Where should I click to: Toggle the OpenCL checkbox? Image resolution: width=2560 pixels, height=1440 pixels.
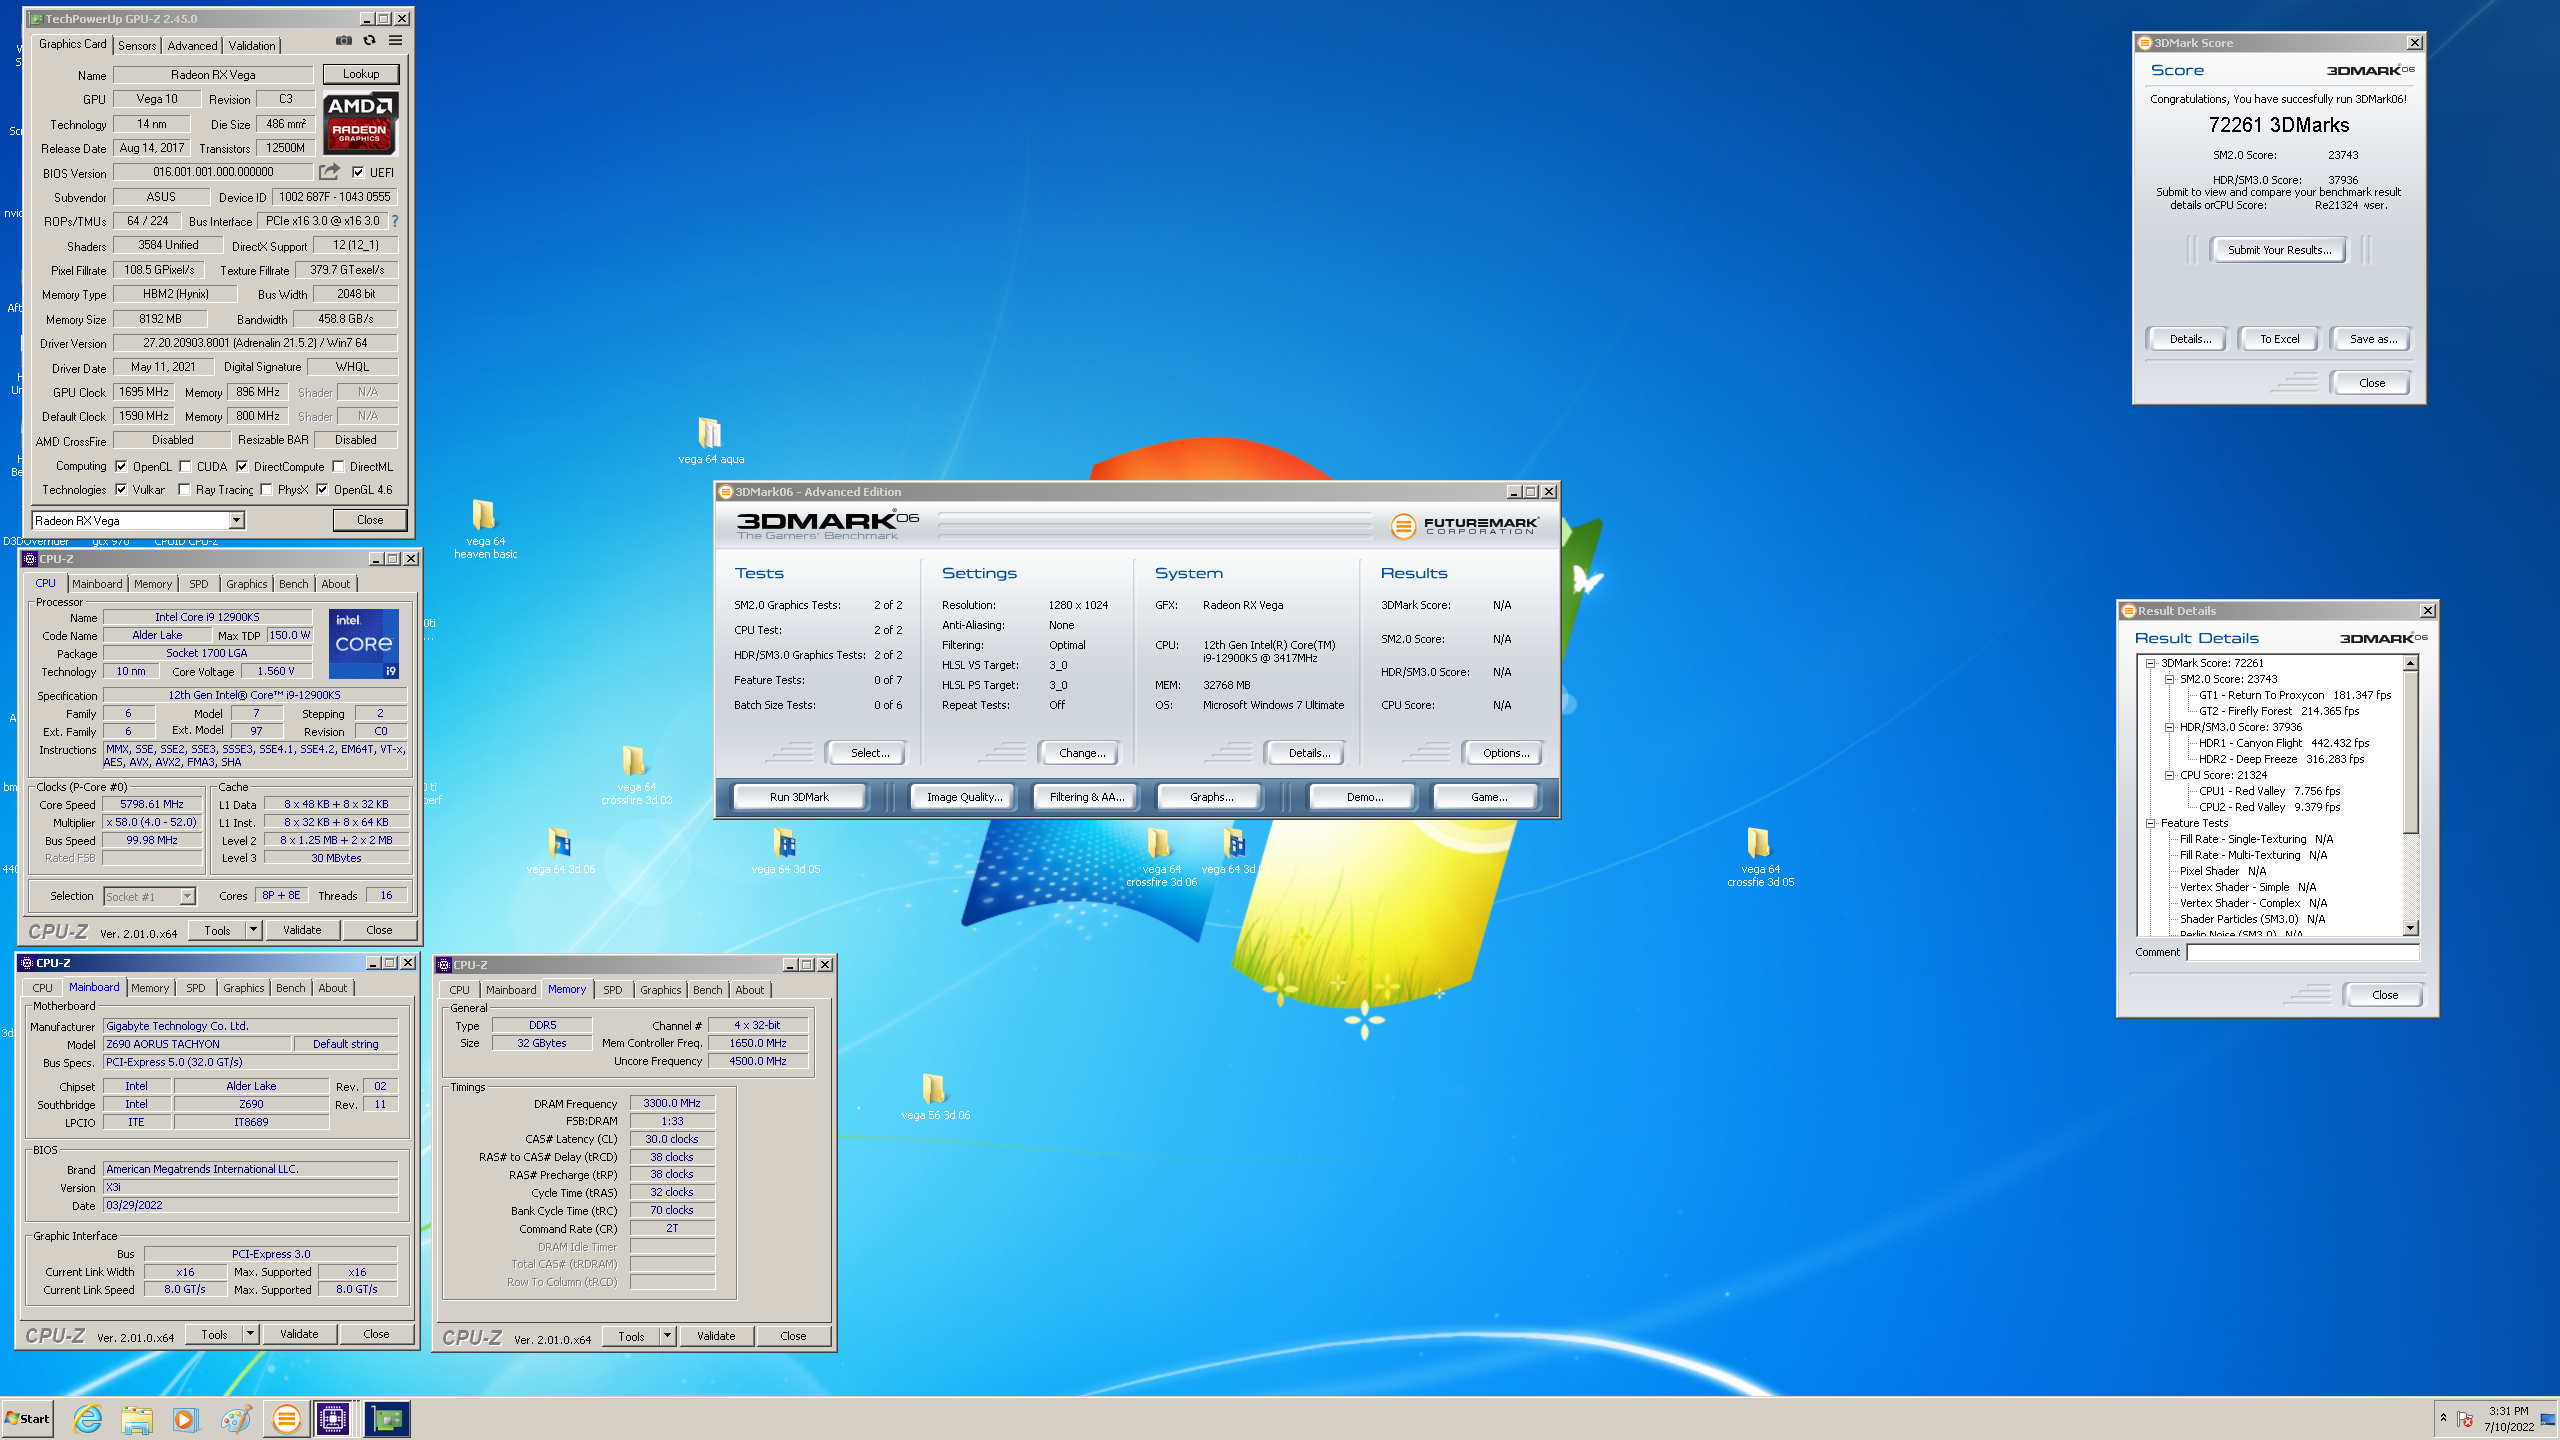tap(121, 466)
